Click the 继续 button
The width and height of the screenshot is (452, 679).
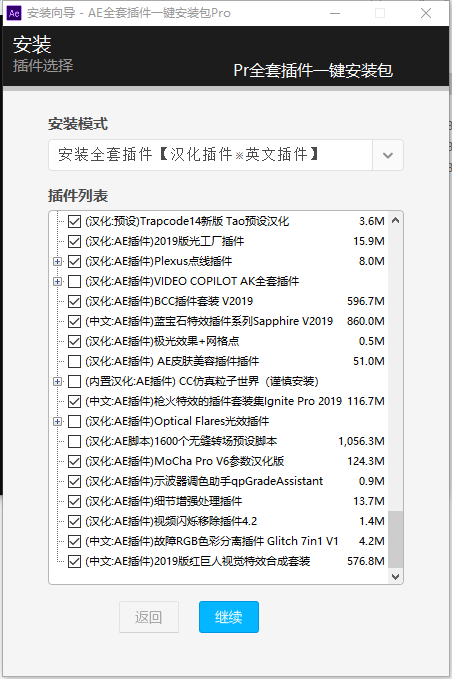coord(229,617)
